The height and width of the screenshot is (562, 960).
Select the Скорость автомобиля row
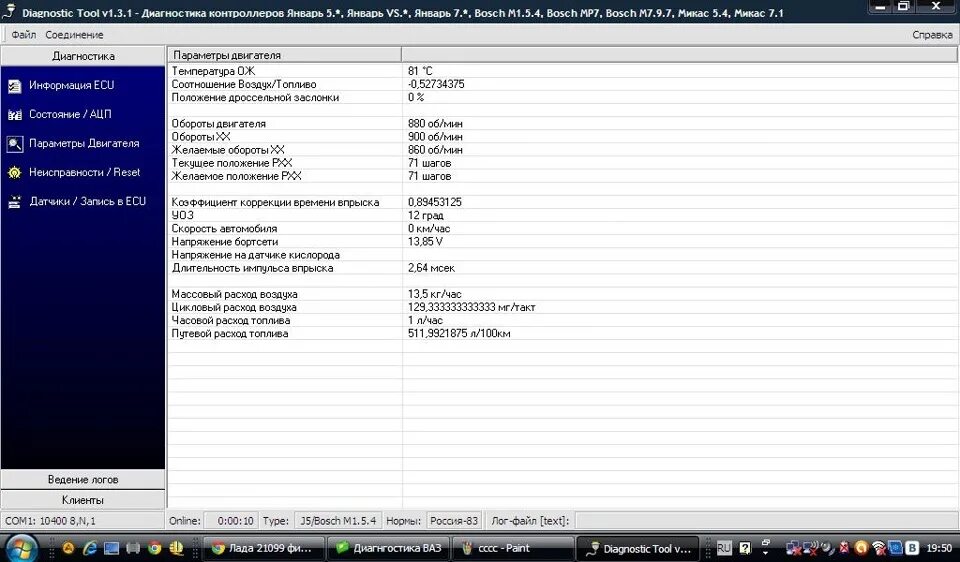point(562,228)
